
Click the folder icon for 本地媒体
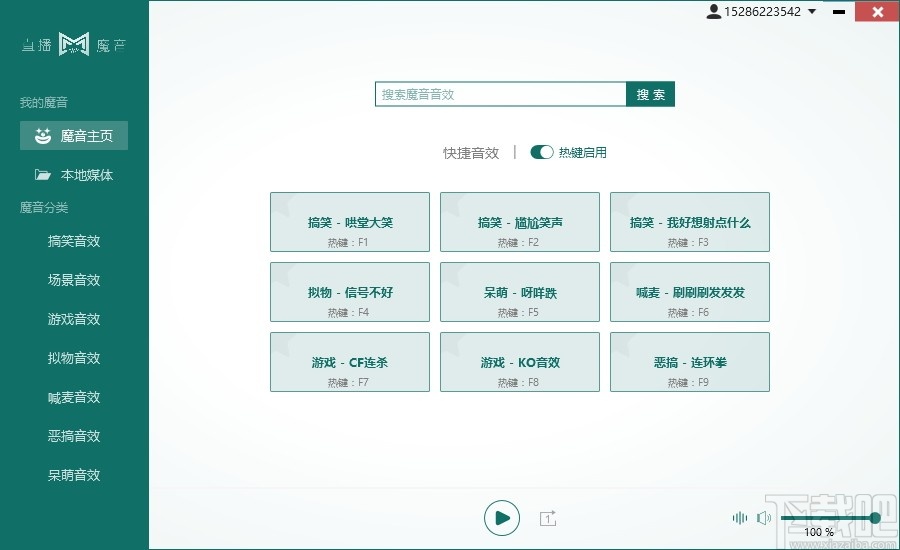(42, 175)
